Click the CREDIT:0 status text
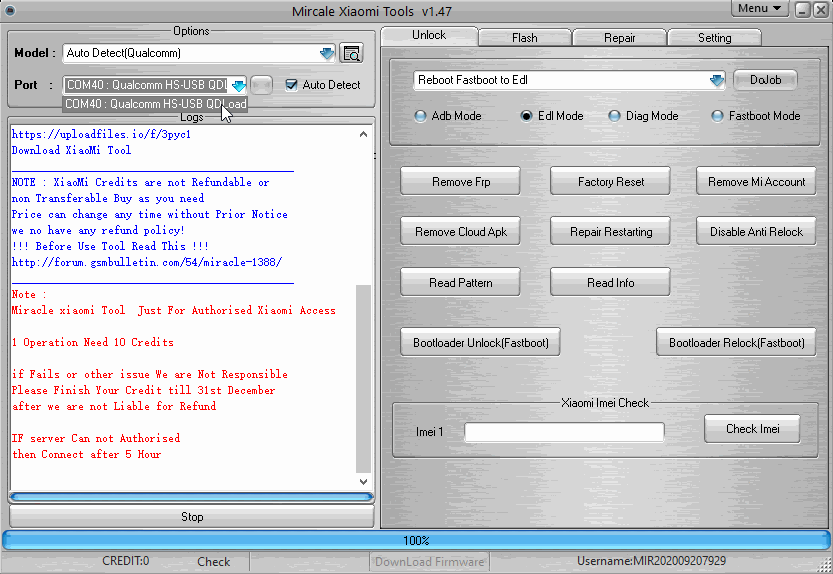Viewport: 833px width, 574px height. tap(125, 561)
